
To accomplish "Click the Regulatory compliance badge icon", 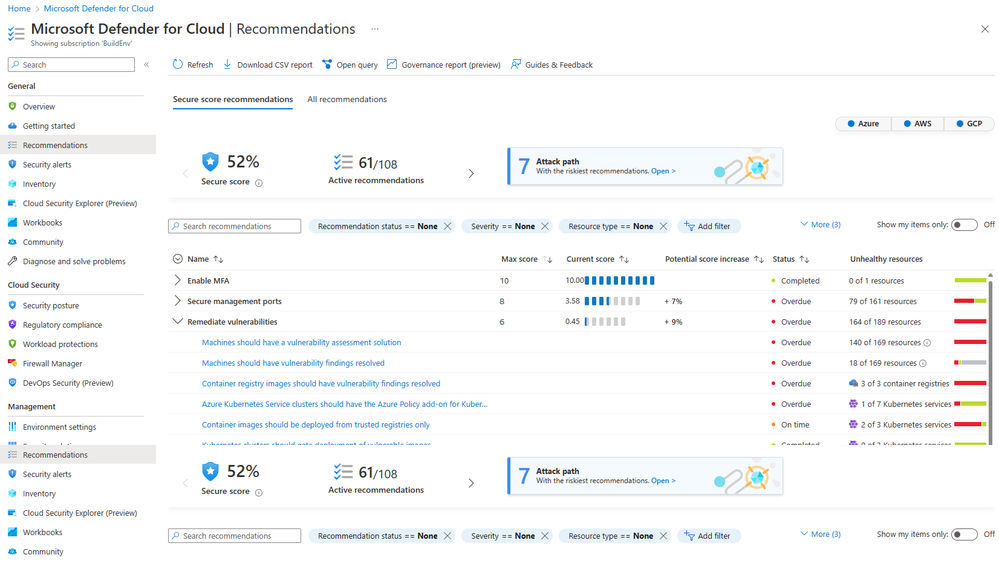I will click(x=12, y=324).
